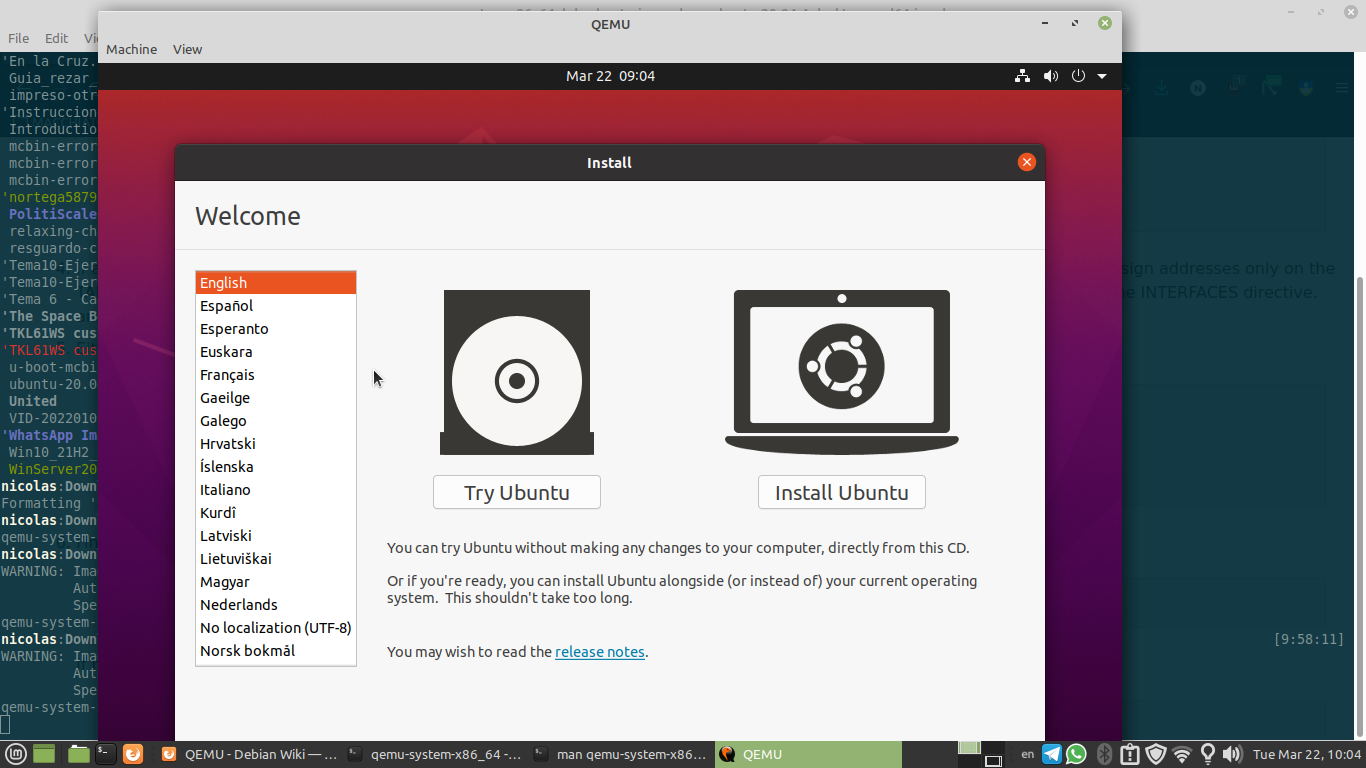Choose Esperanto from the language list

tap(276, 329)
